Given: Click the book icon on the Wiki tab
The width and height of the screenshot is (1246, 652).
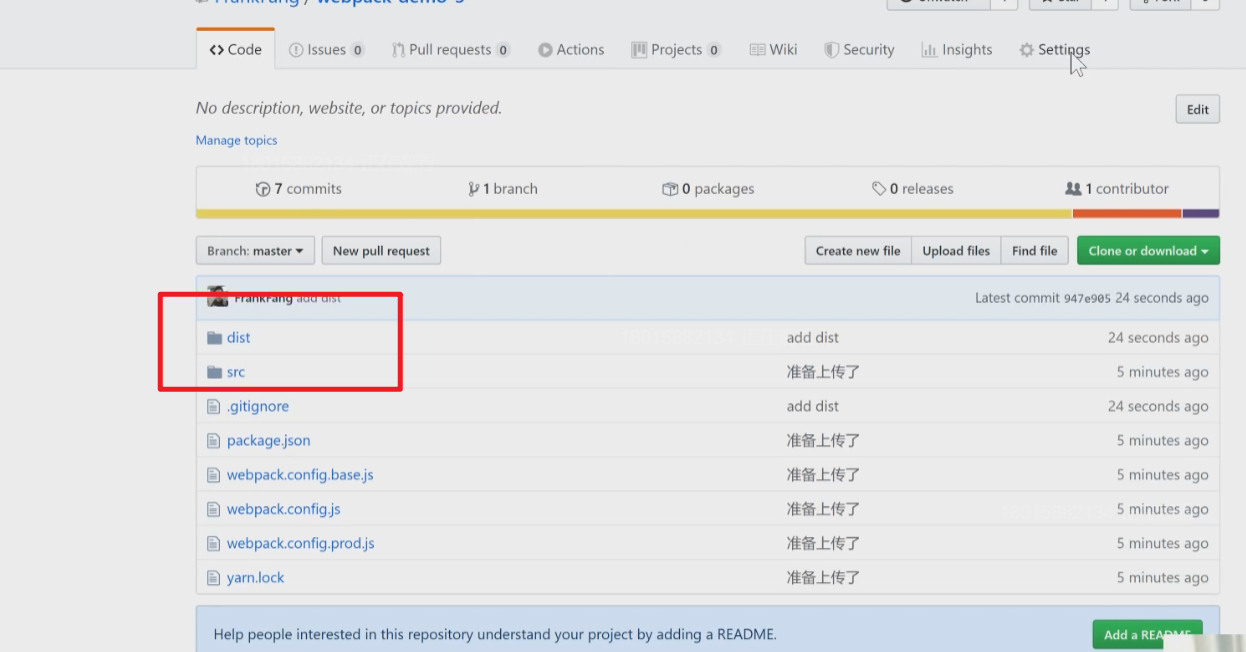Looking at the screenshot, I should pyautogui.click(x=757, y=50).
